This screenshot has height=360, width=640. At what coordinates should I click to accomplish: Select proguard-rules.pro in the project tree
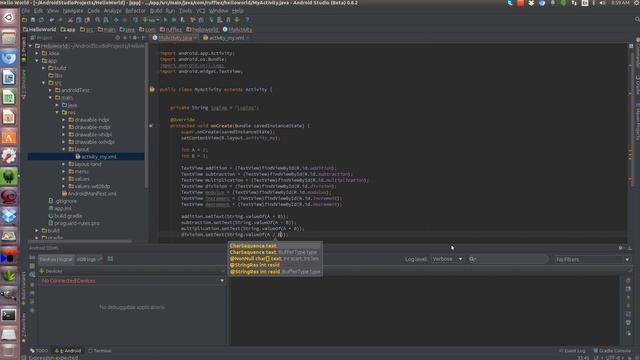(74, 223)
